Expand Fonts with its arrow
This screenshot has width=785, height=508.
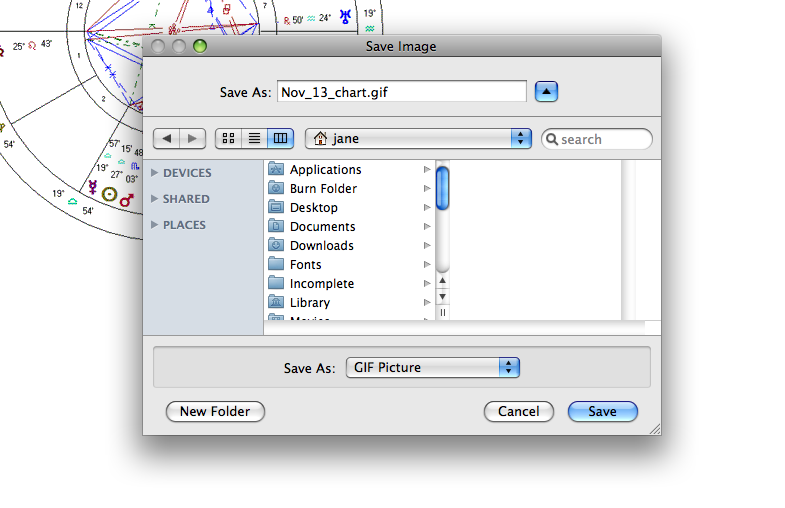[427, 265]
